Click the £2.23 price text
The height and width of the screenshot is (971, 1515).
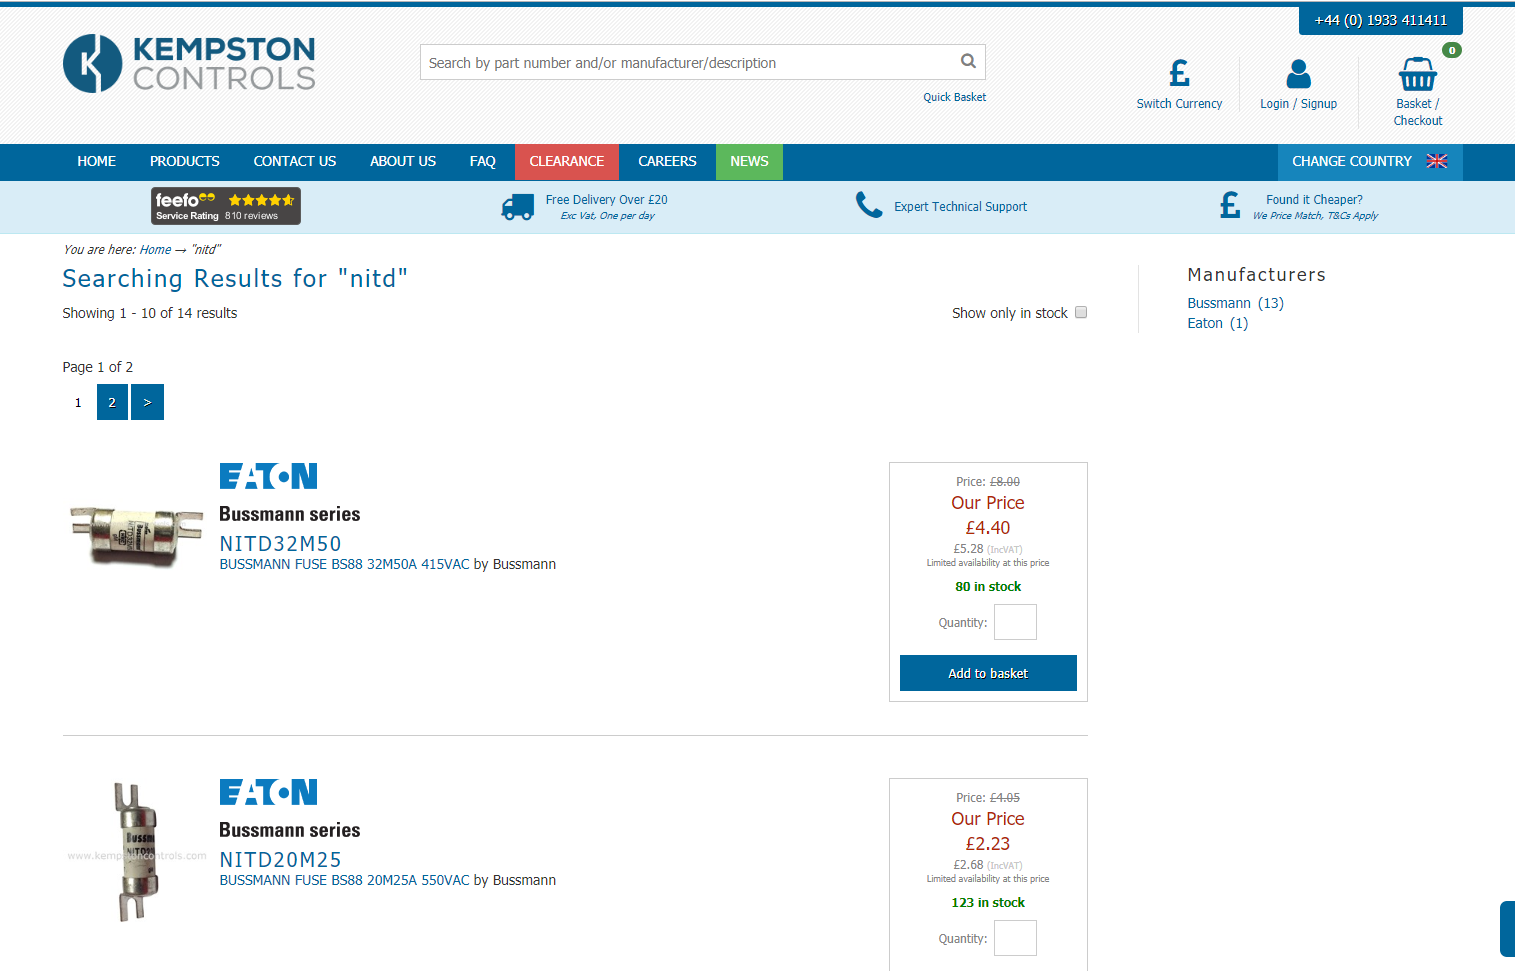click(988, 844)
